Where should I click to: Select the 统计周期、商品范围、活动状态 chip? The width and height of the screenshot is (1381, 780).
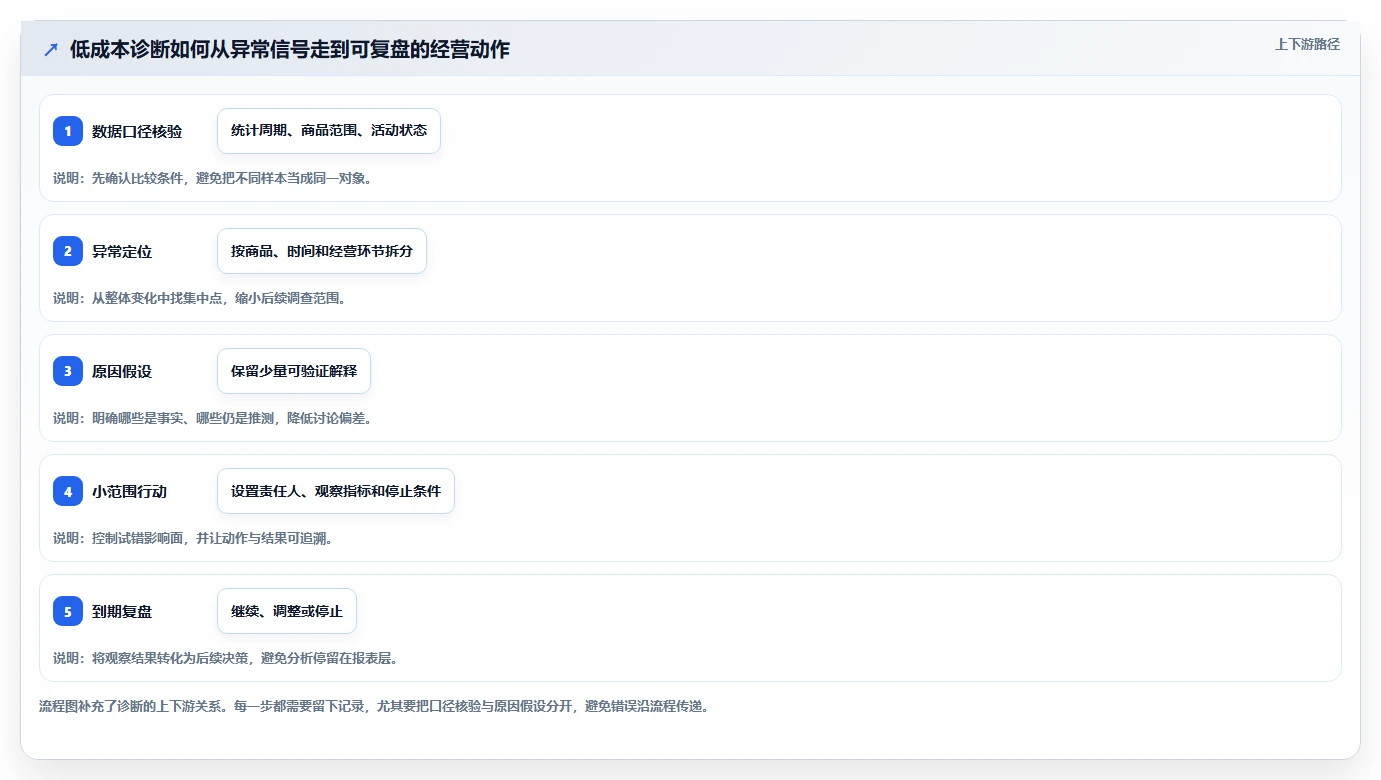pos(329,131)
